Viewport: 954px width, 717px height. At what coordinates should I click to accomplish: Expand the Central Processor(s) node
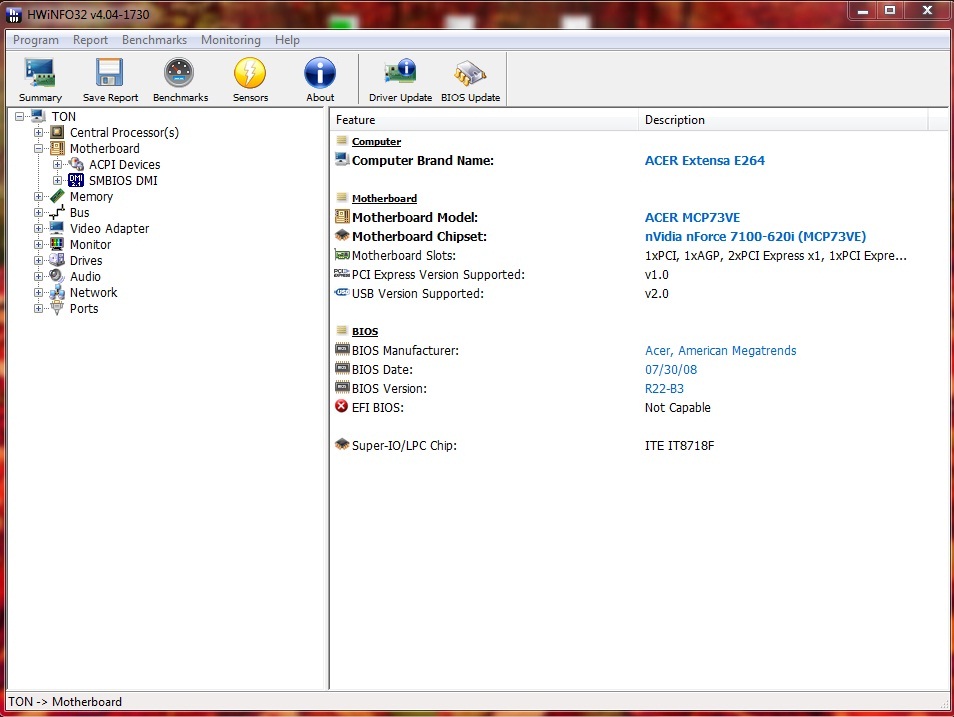coord(38,132)
